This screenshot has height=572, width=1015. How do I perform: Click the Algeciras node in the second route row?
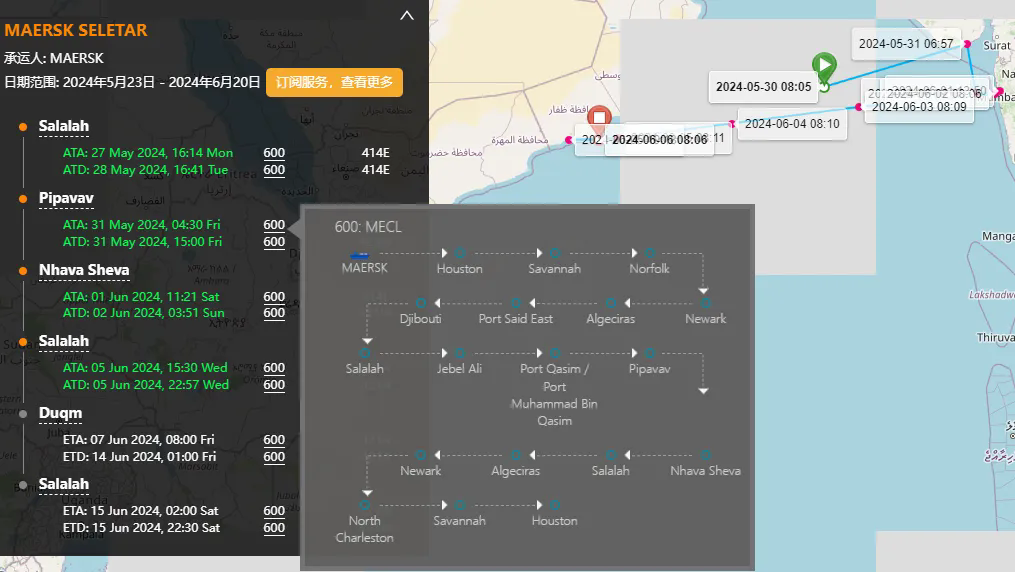tap(610, 303)
